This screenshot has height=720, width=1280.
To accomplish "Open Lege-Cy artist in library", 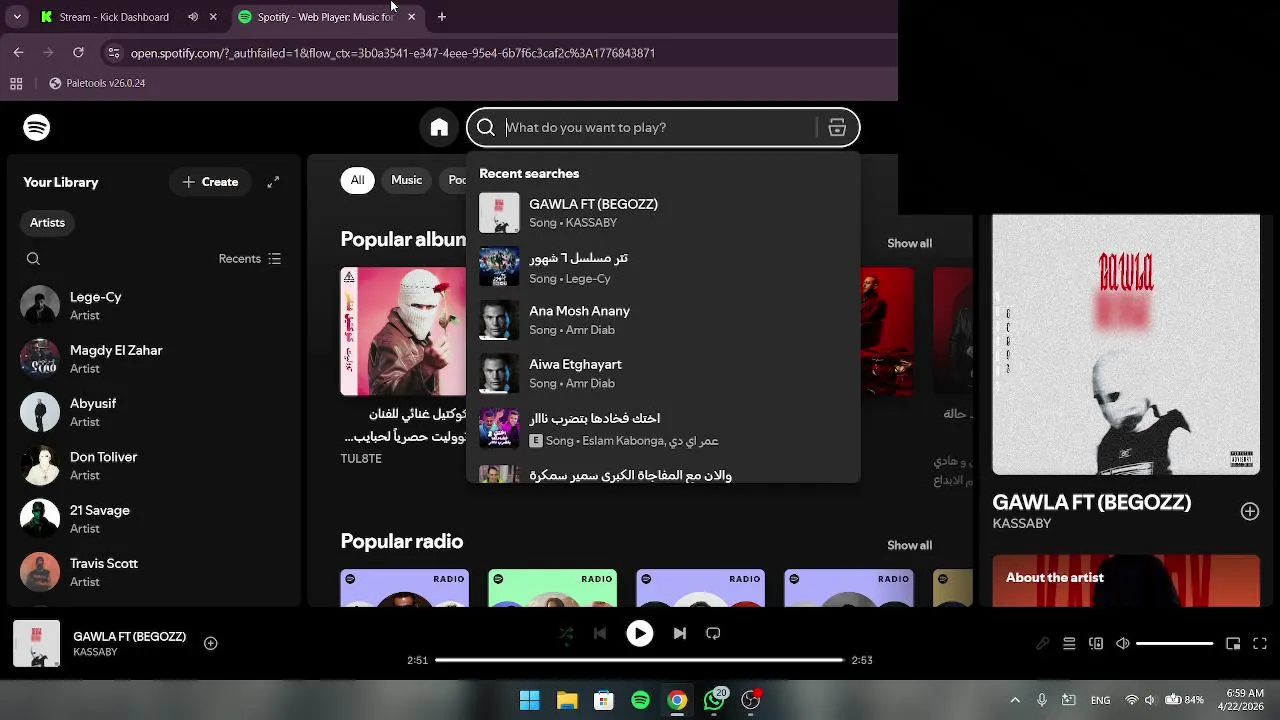I will 155,305.
